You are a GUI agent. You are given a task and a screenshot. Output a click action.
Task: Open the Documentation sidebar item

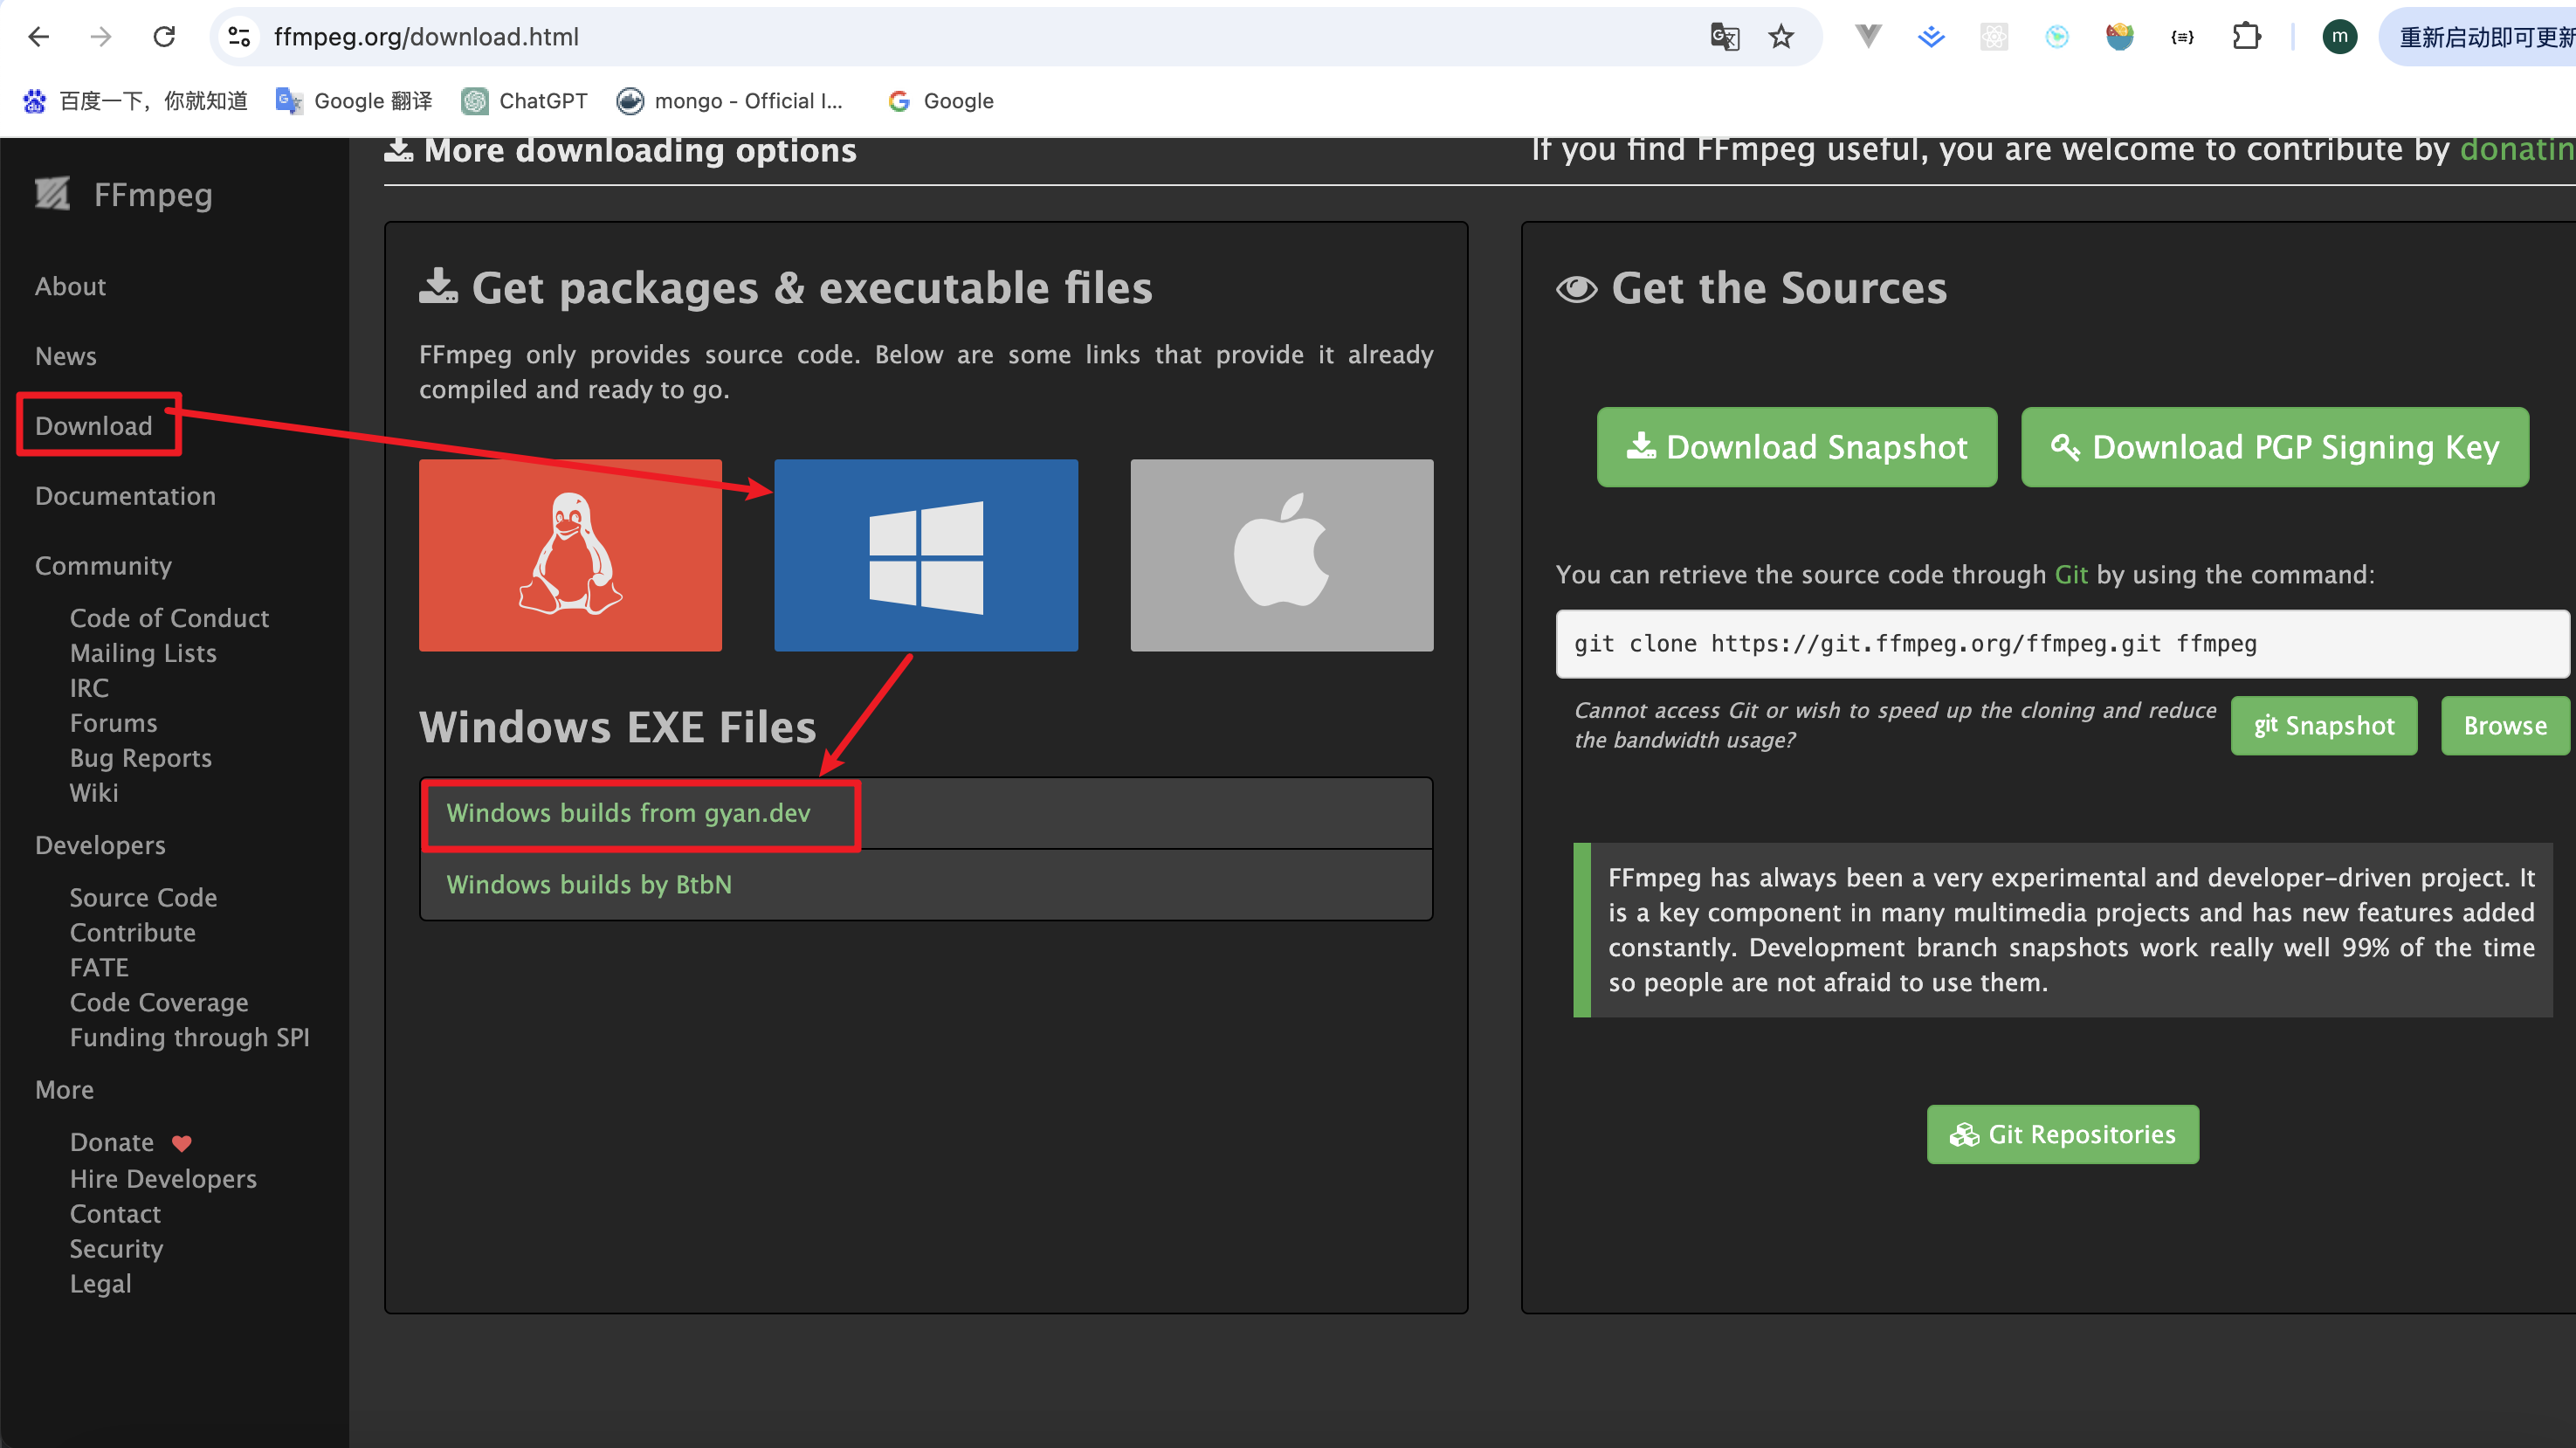tap(125, 496)
